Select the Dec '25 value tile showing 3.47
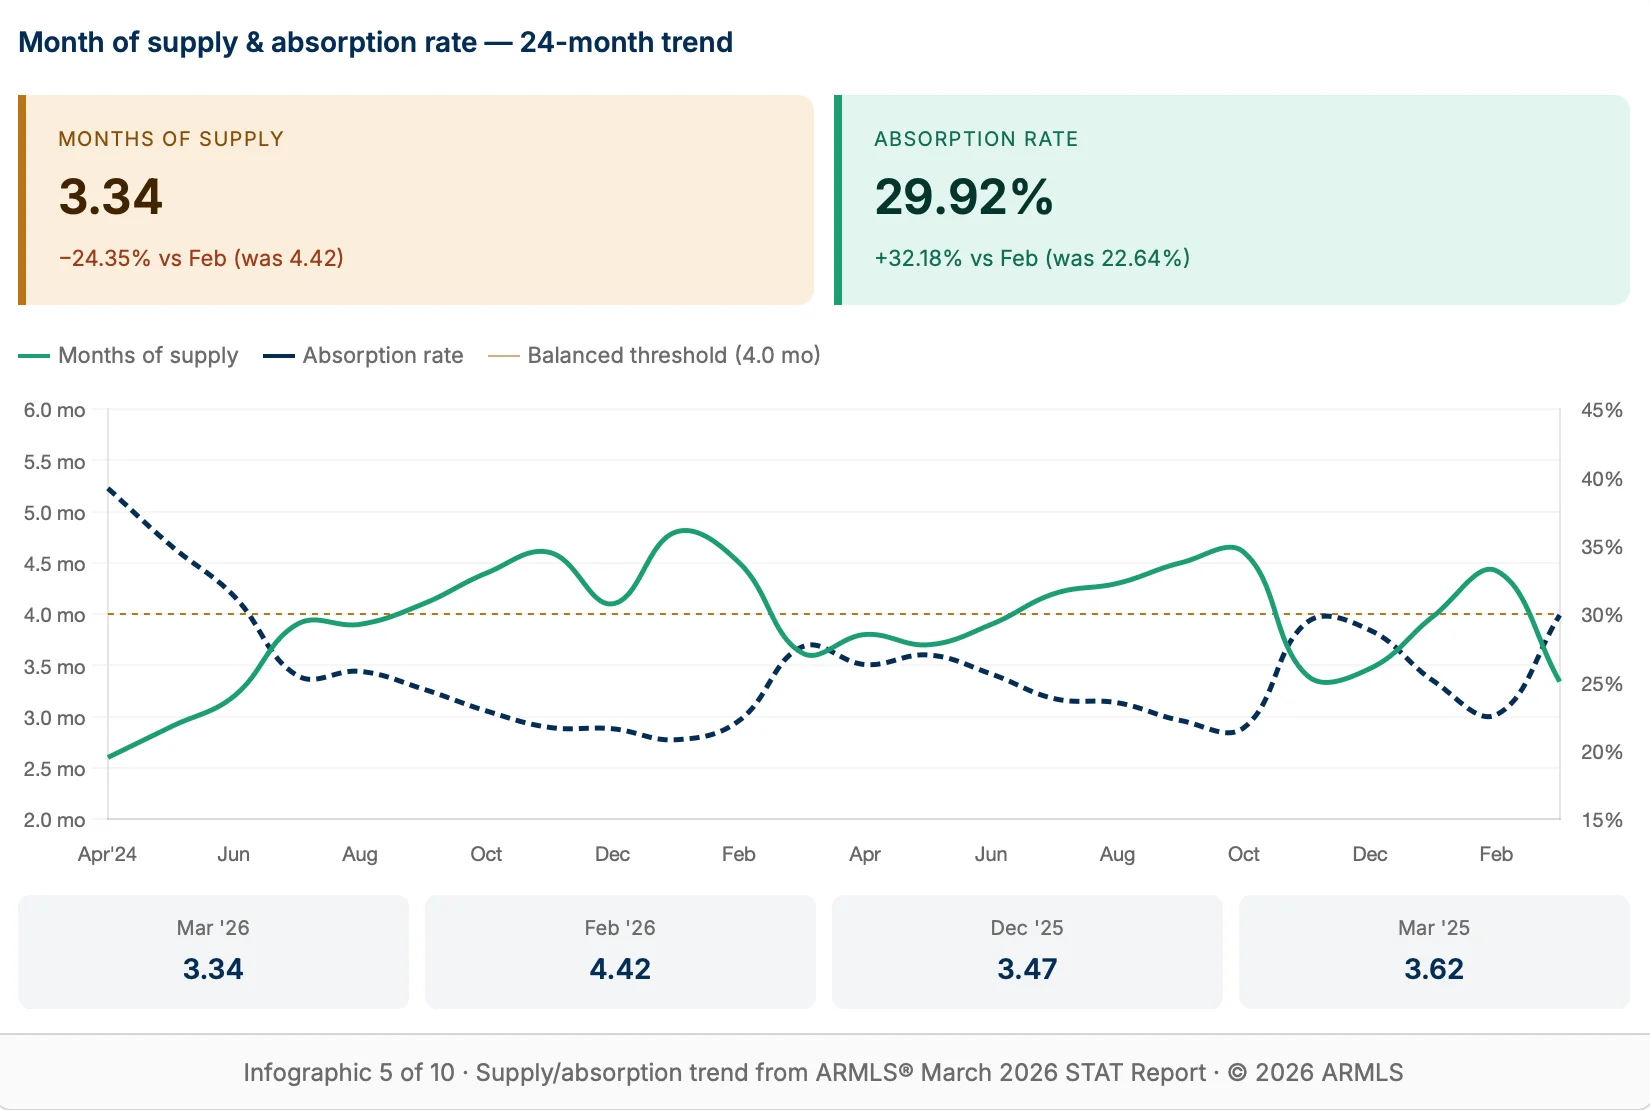 (x=1026, y=951)
